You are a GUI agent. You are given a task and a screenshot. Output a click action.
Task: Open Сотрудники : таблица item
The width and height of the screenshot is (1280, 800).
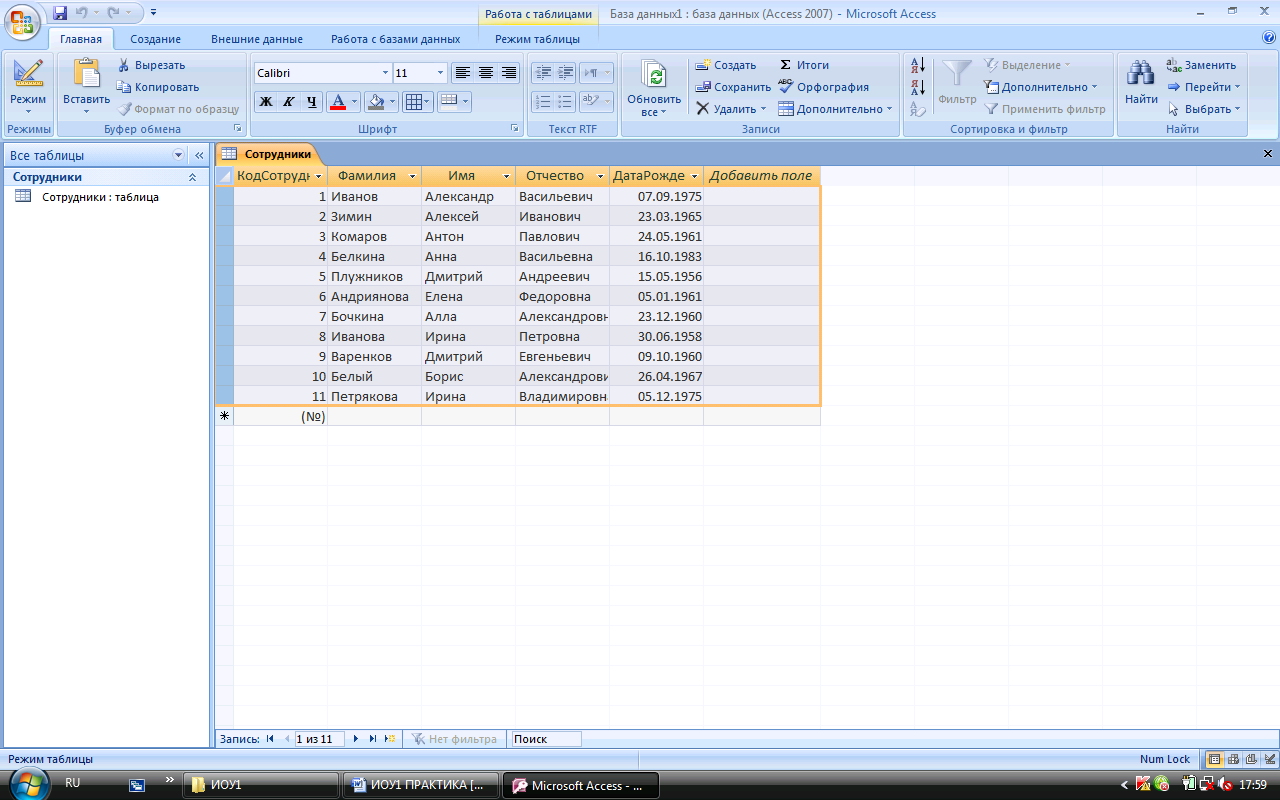click(x=100, y=197)
